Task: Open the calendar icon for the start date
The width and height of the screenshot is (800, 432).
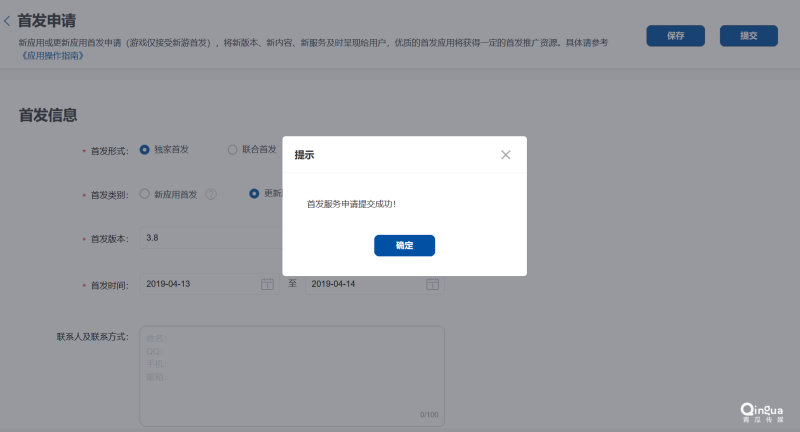Action: 267,284
